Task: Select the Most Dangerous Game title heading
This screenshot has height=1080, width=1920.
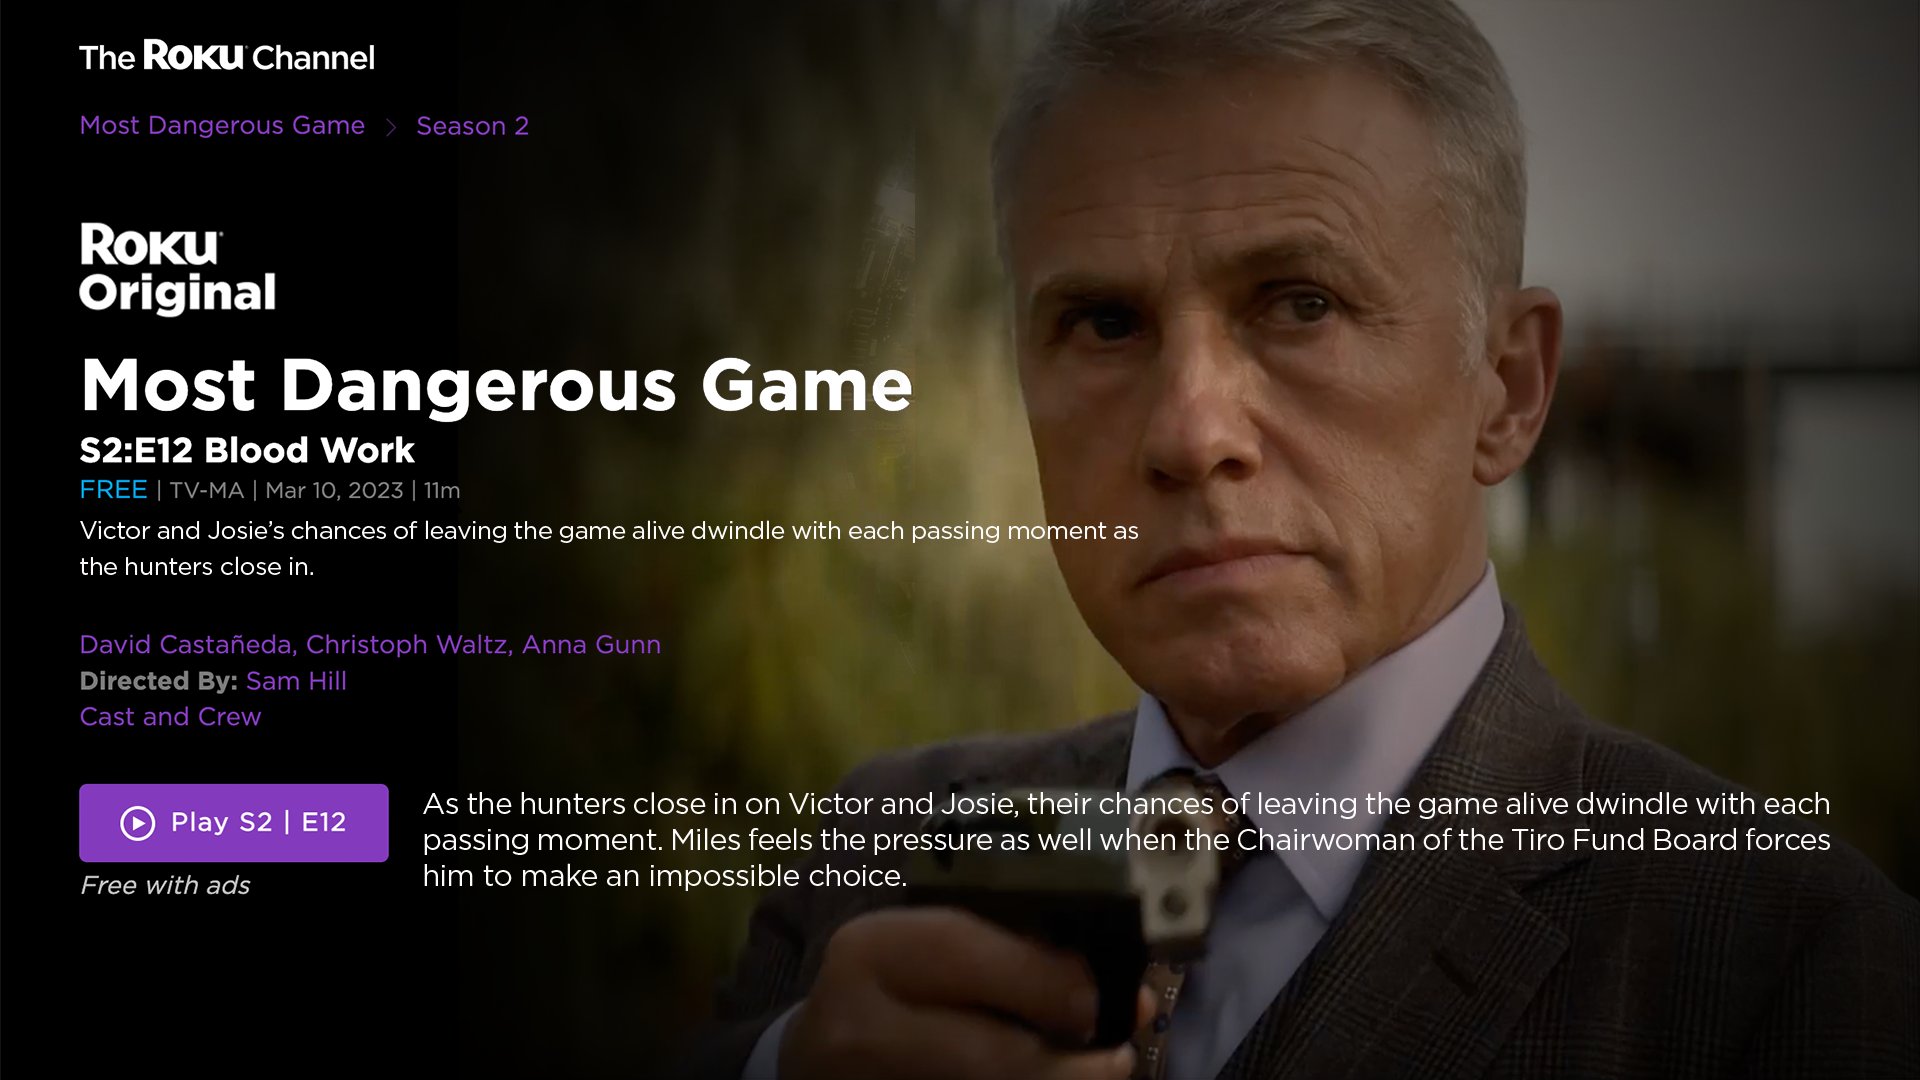Action: click(496, 385)
